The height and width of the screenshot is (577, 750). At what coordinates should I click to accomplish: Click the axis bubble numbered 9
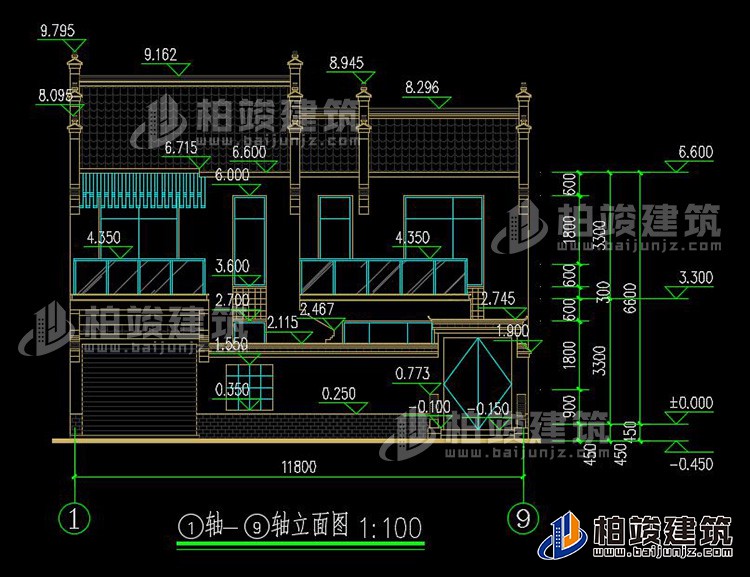pos(519,518)
